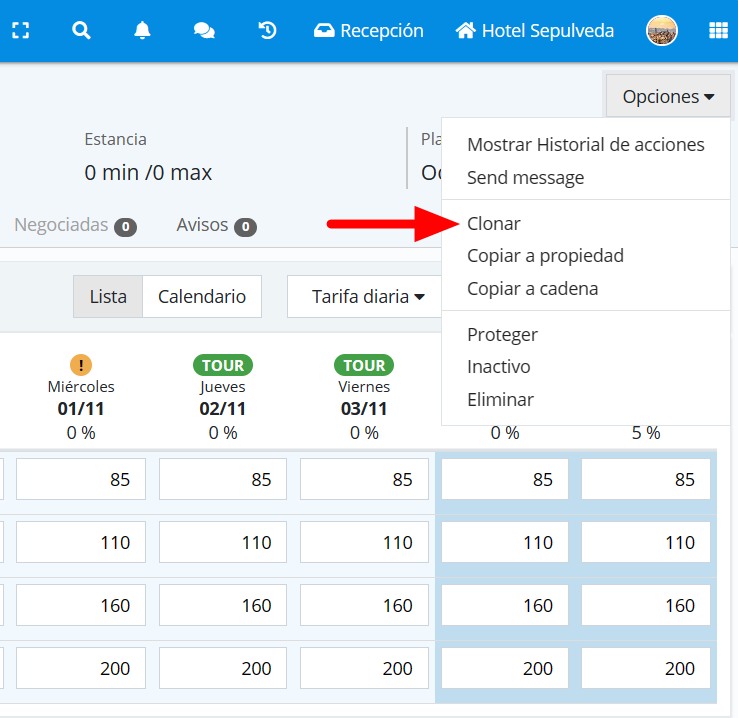Open the notifications bell icon

click(142, 31)
